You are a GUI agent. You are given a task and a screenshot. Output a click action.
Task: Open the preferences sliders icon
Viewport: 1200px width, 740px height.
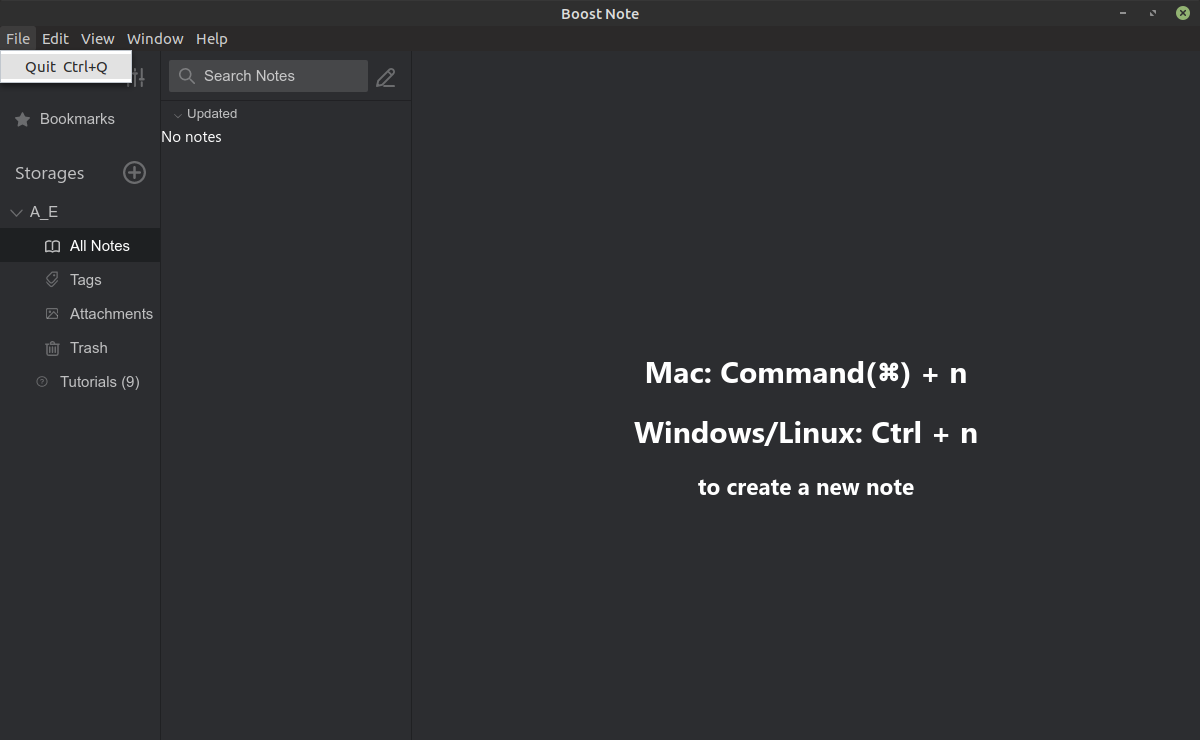[x=136, y=76]
